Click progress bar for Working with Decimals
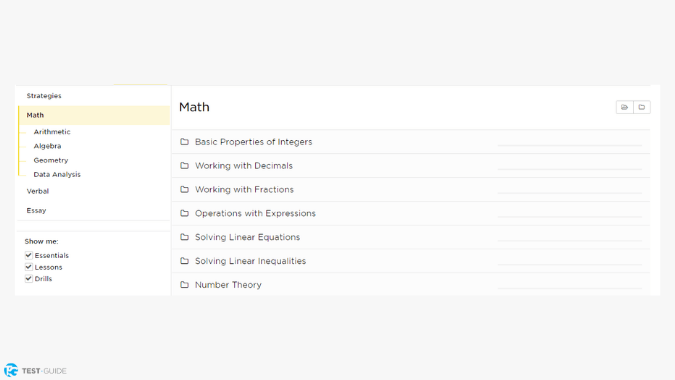The height and width of the screenshot is (380, 675). pyautogui.click(x=570, y=170)
